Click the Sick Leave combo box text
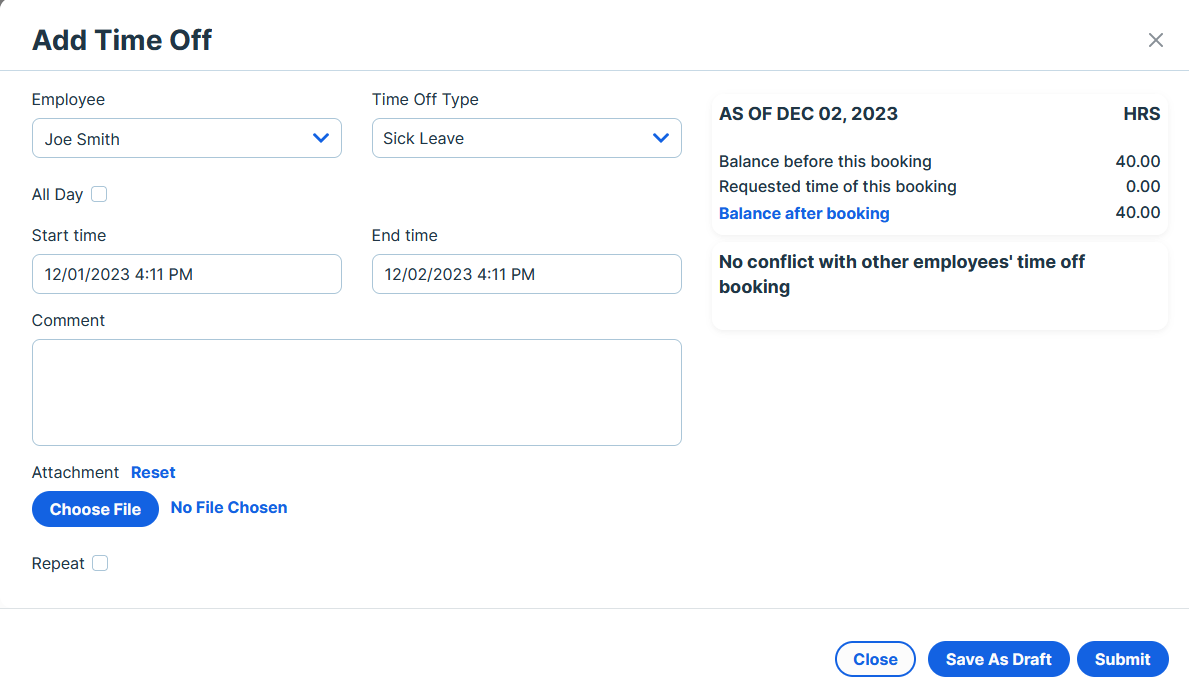The height and width of the screenshot is (687, 1189). coord(423,139)
